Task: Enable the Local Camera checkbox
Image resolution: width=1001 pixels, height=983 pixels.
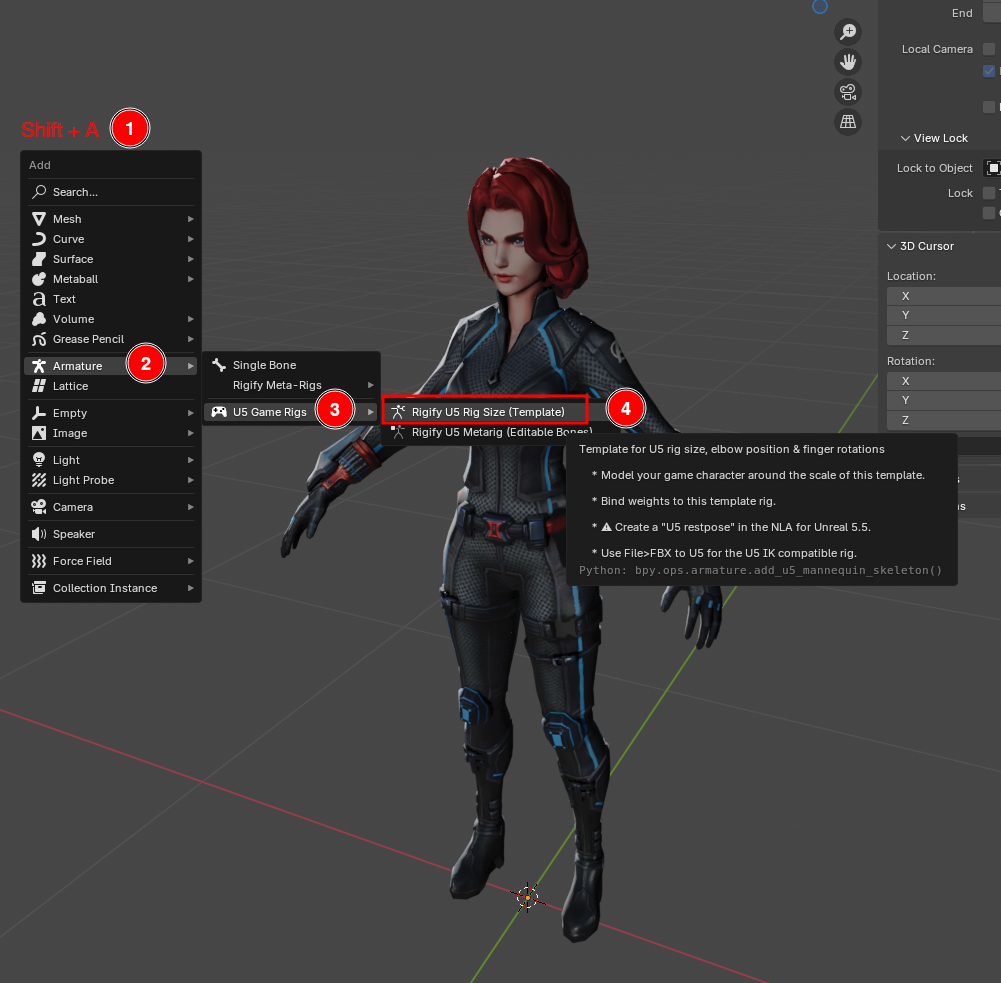Action: tap(988, 48)
